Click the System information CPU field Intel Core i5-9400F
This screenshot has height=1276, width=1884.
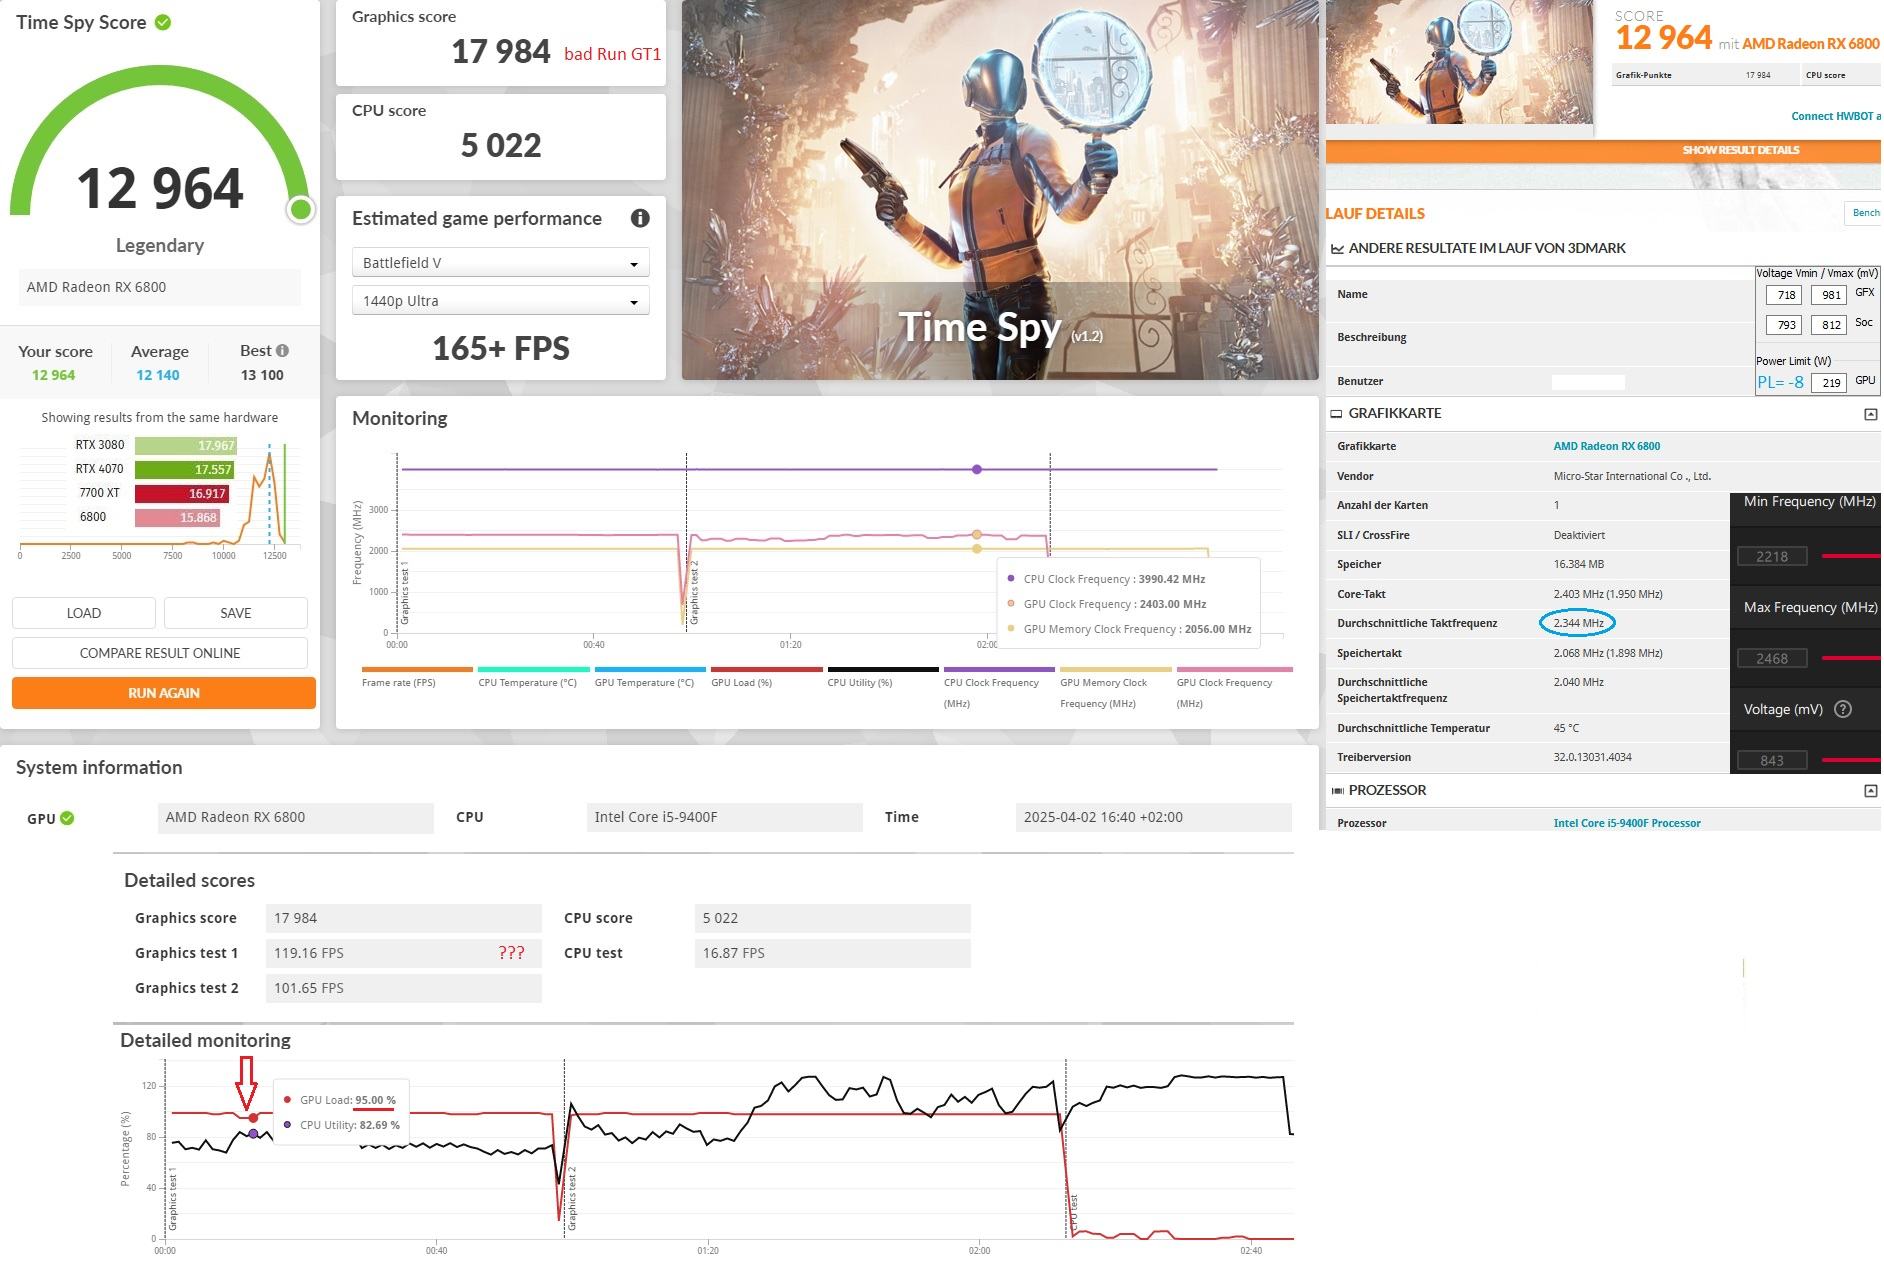725,817
